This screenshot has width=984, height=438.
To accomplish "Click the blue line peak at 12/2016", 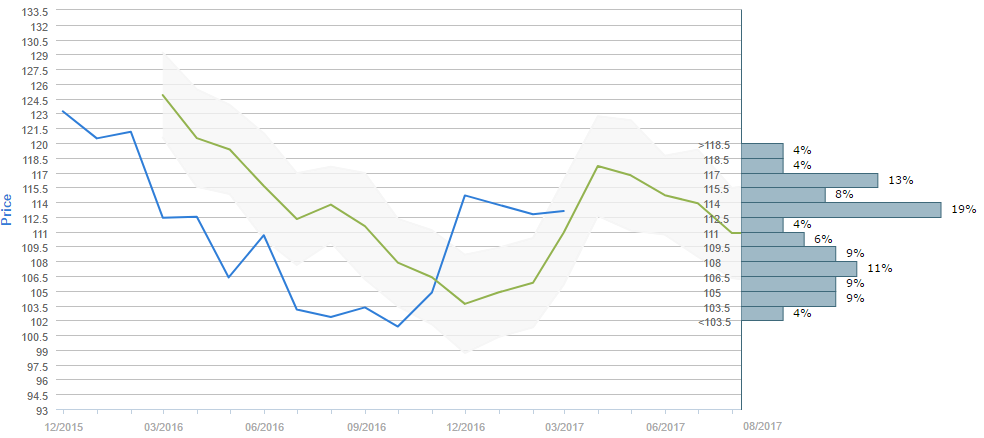I will (465, 195).
